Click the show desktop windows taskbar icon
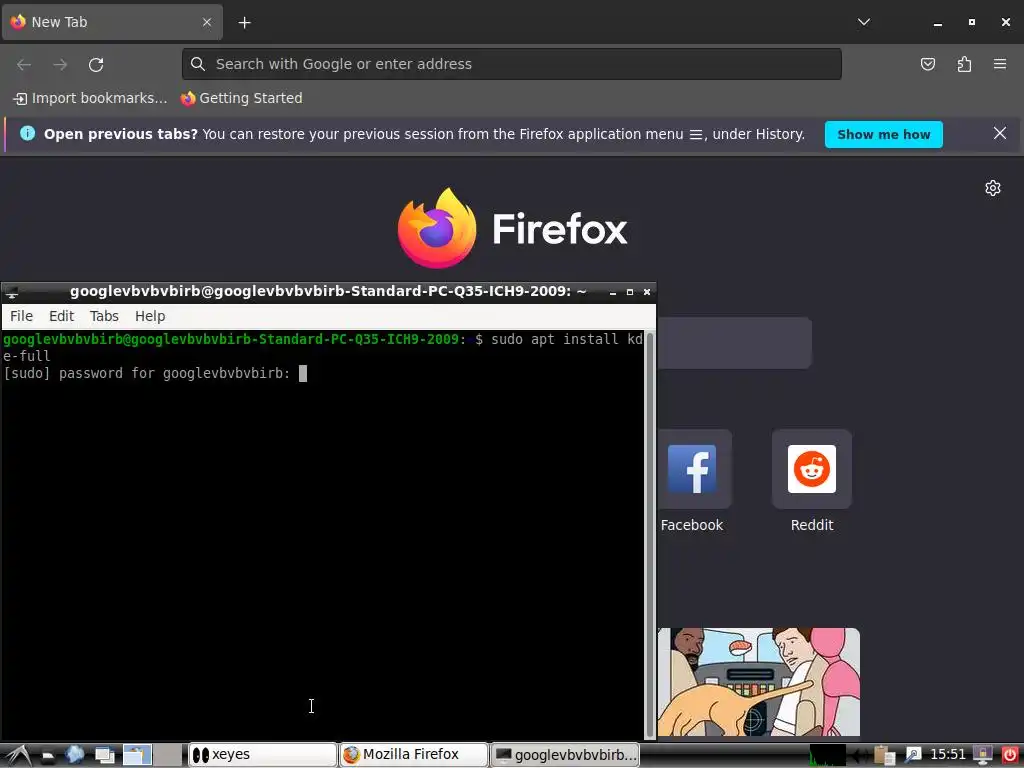This screenshot has height=768, width=1024. 104,756
